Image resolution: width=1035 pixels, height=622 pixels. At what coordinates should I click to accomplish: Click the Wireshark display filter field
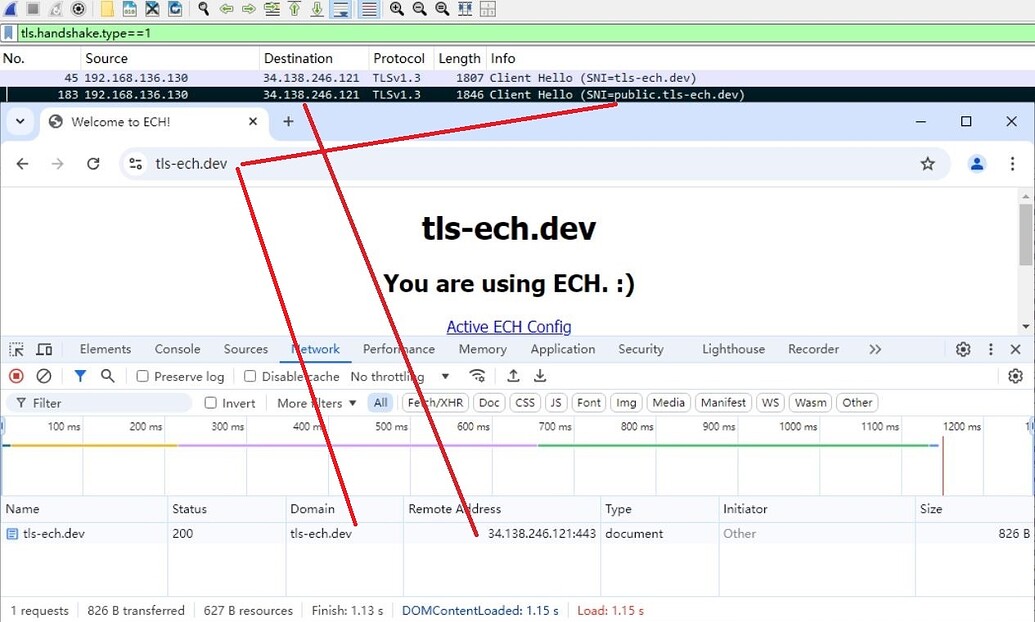pos(500,33)
